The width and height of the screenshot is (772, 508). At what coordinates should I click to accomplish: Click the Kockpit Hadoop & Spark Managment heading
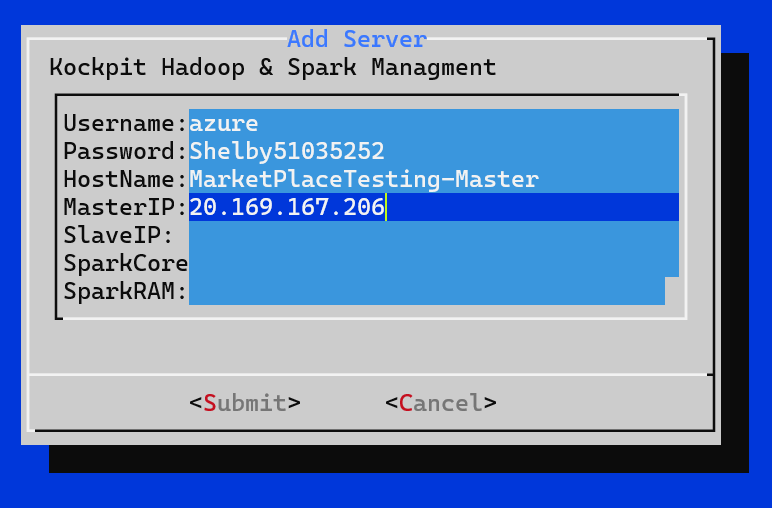coord(273,67)
